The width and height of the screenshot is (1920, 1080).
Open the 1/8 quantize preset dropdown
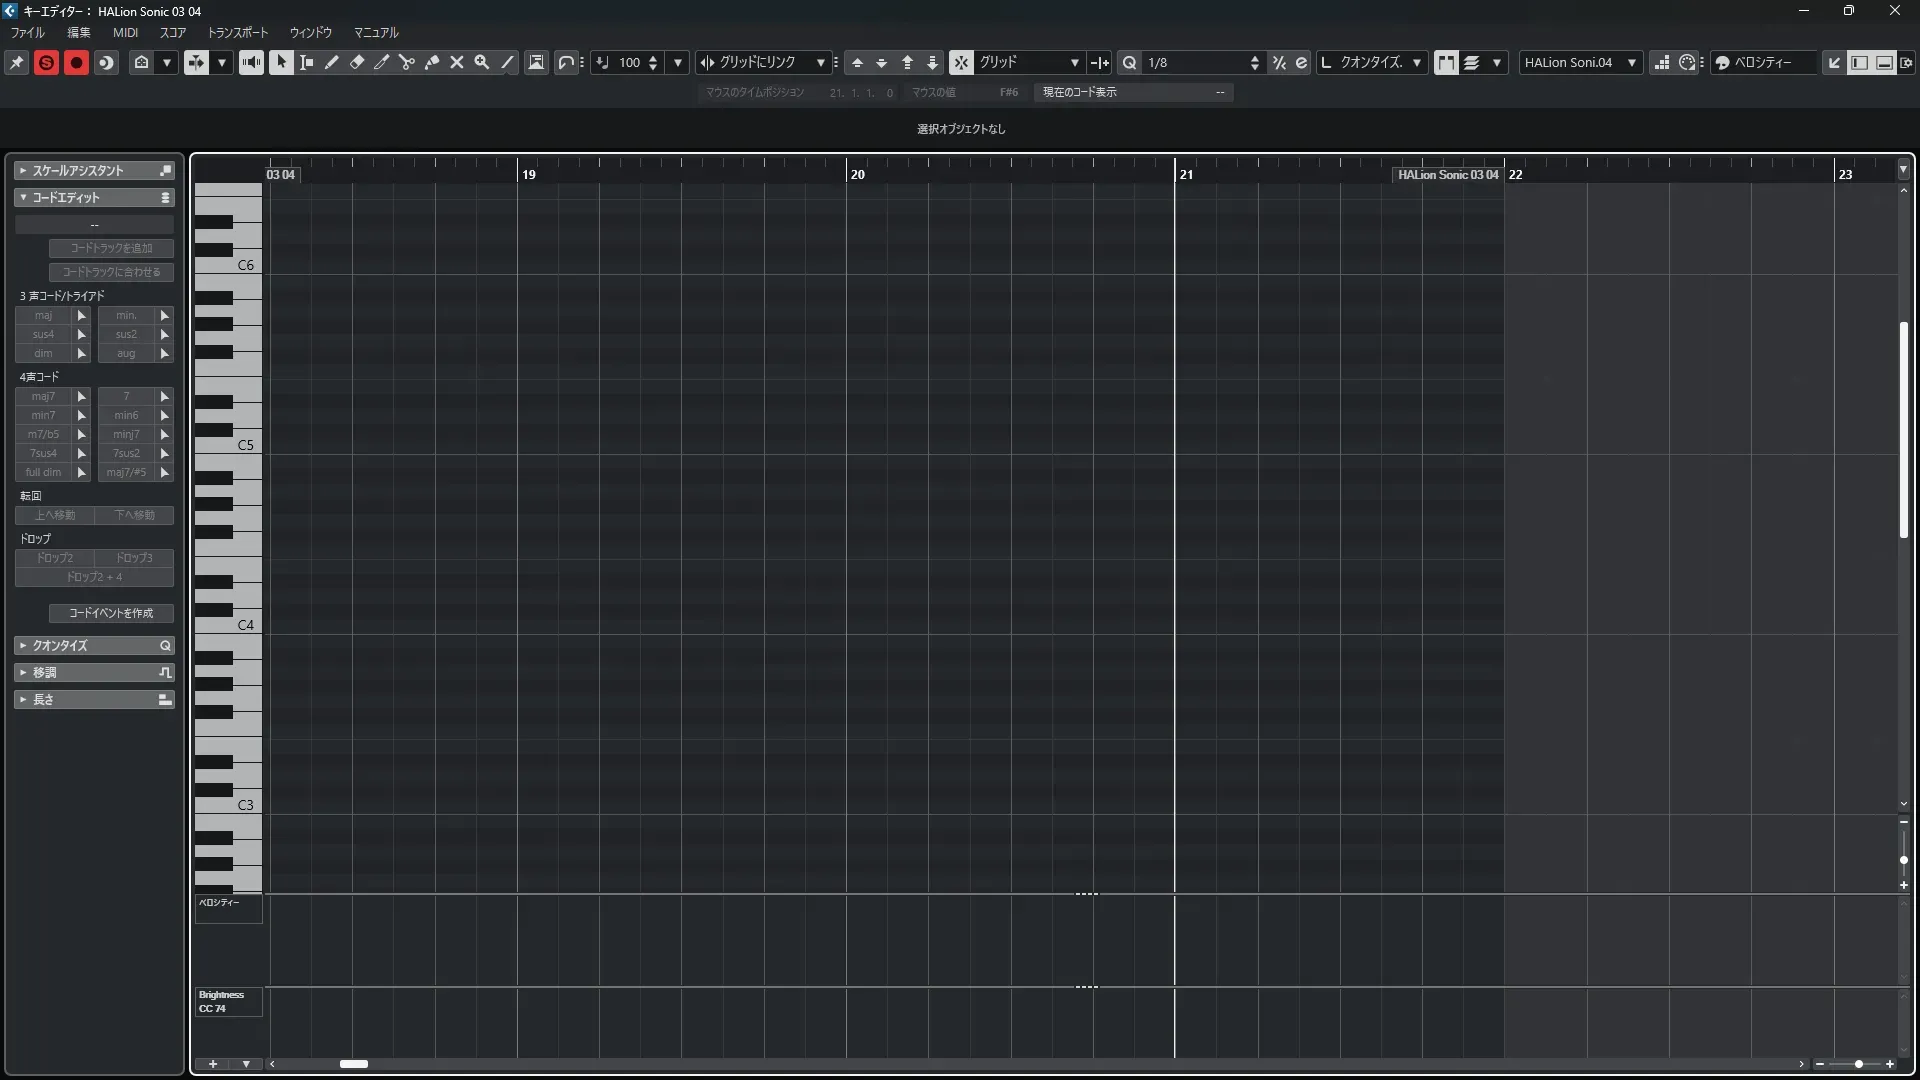click(x=1200, y=62)
